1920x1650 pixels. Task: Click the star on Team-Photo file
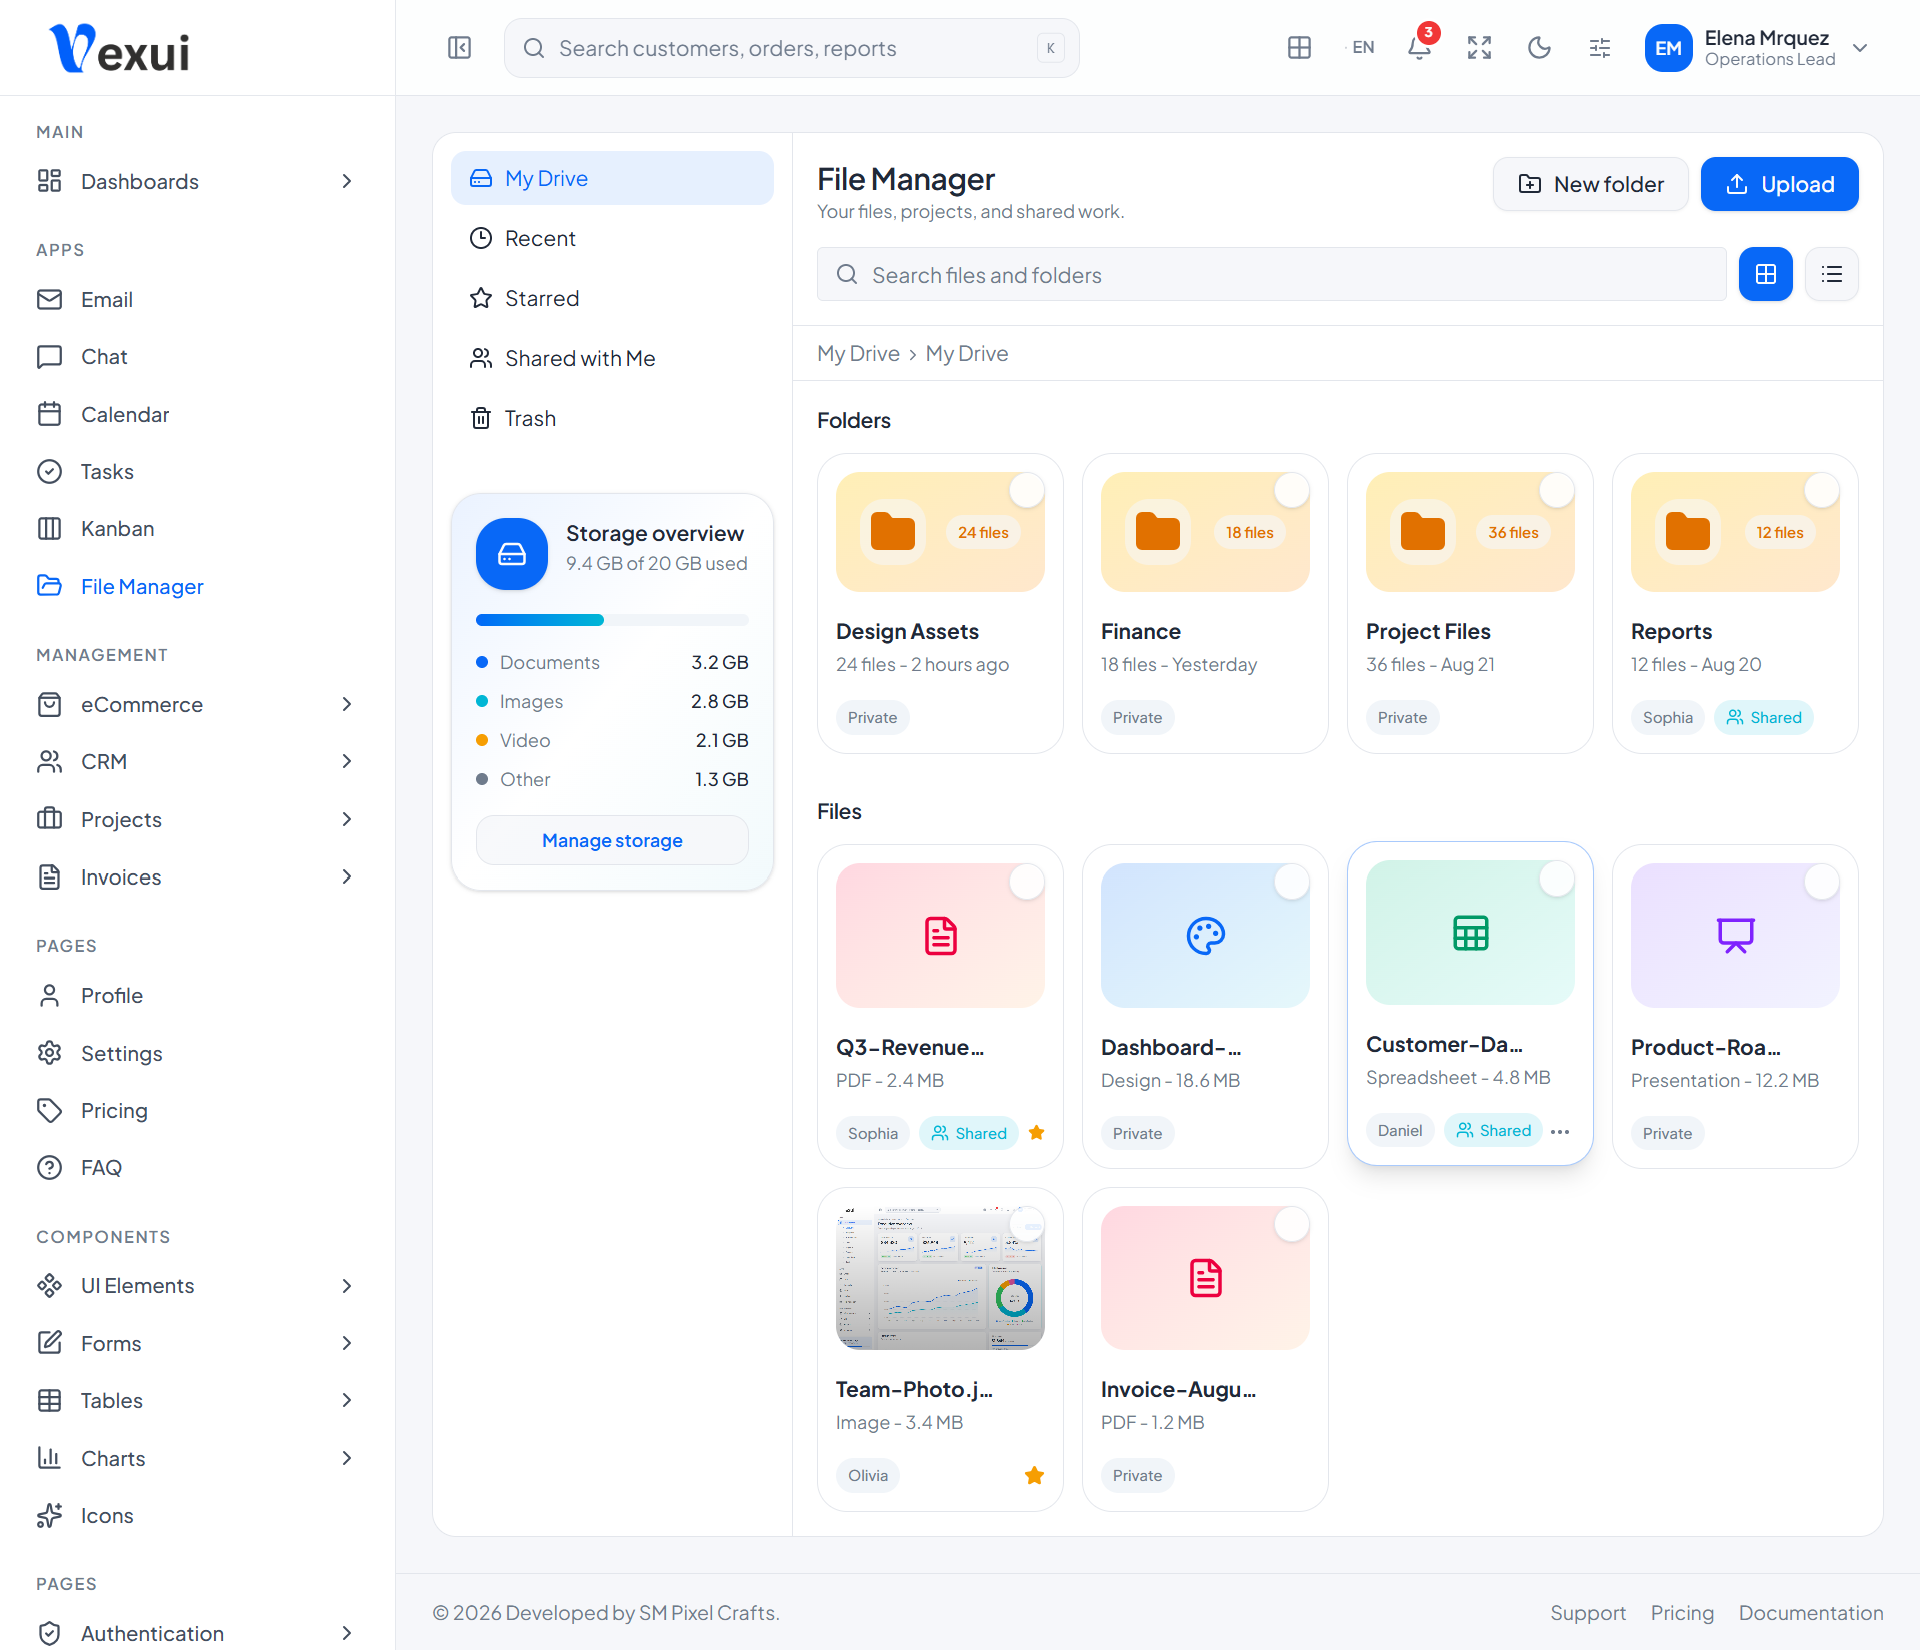tap(1034, 1475)
